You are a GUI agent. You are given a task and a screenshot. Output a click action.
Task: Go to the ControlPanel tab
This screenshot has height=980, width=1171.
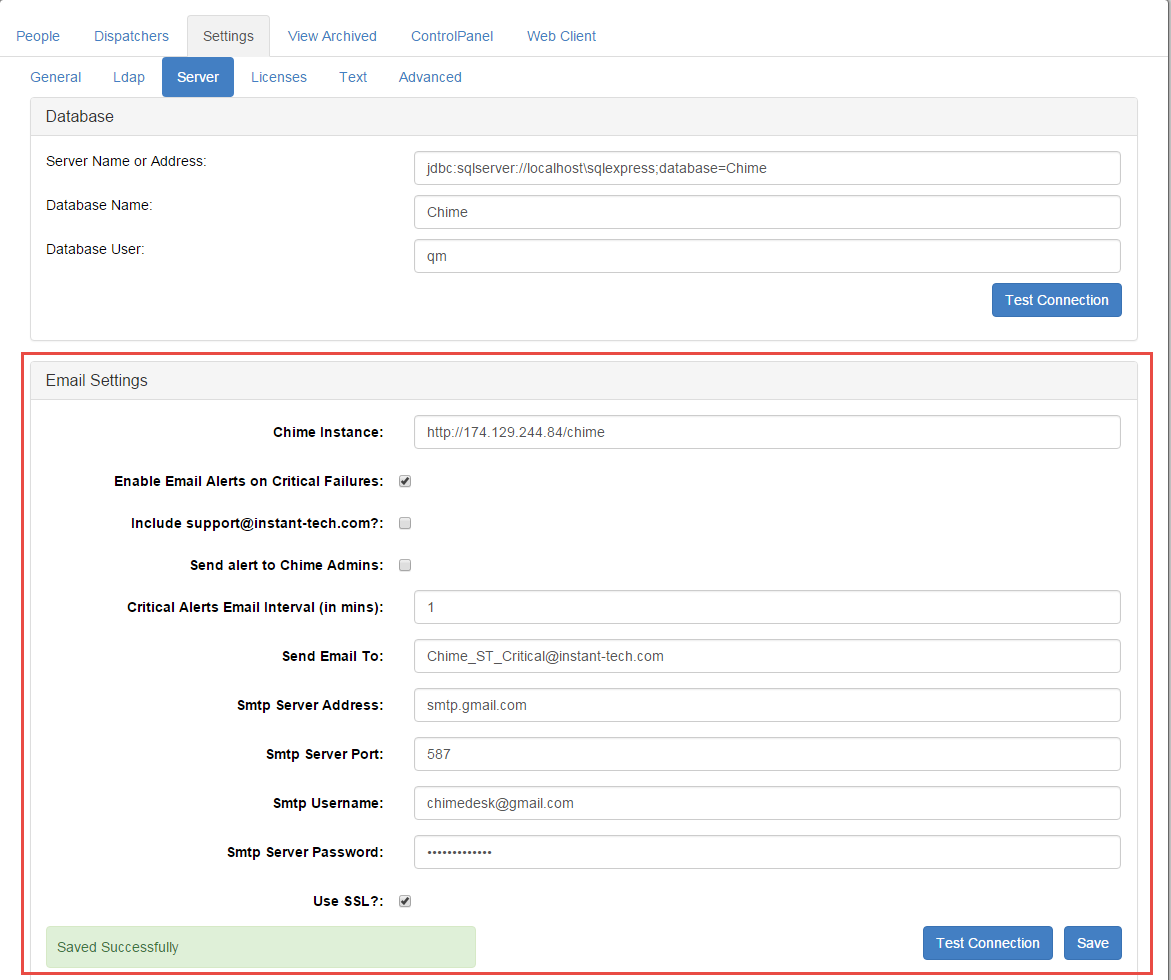pos(452,36)
